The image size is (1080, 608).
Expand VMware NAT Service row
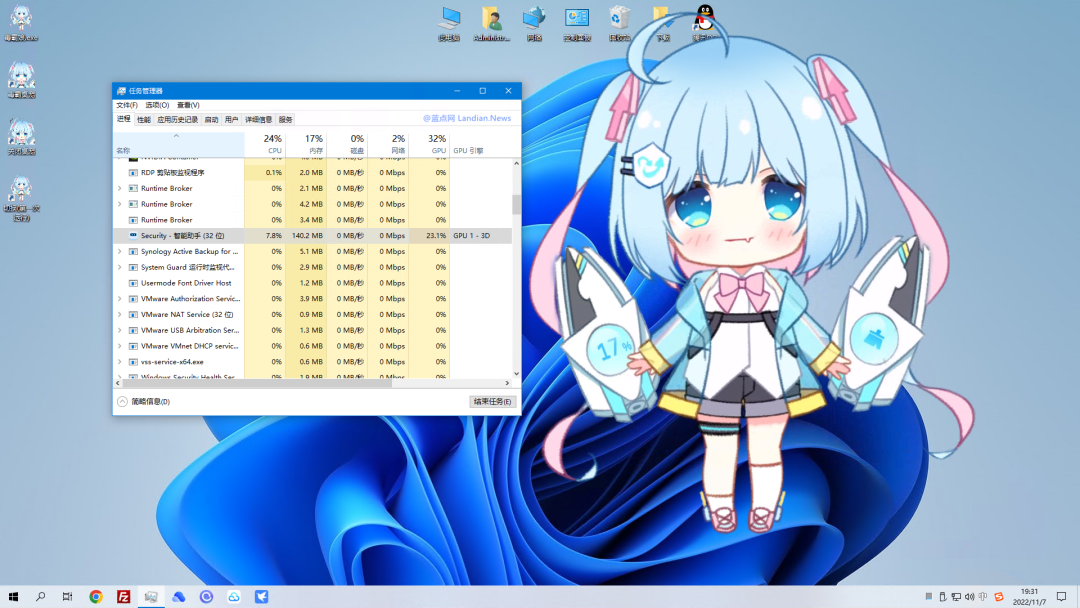[119, 315]
